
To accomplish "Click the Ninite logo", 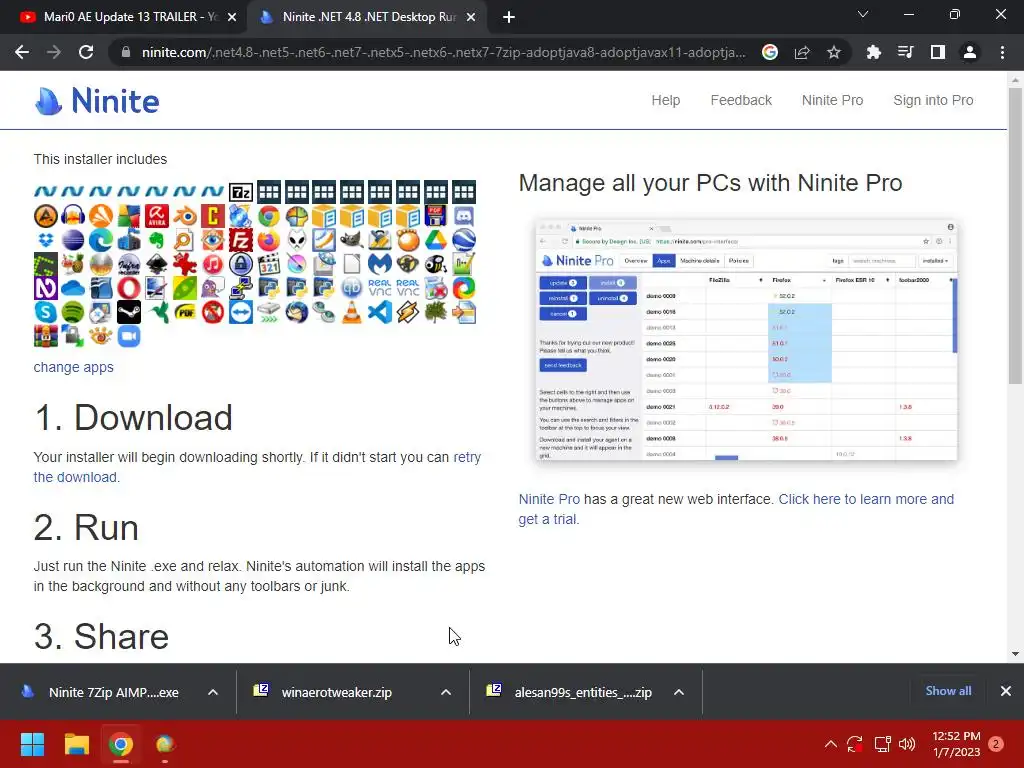I will click(97, 101).
